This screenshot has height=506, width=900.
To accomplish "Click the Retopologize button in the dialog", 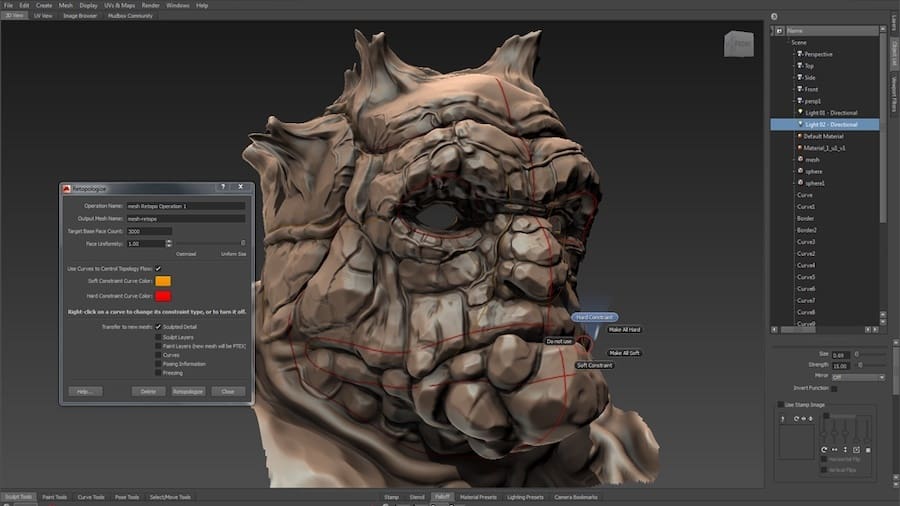I will pos(188,391).
